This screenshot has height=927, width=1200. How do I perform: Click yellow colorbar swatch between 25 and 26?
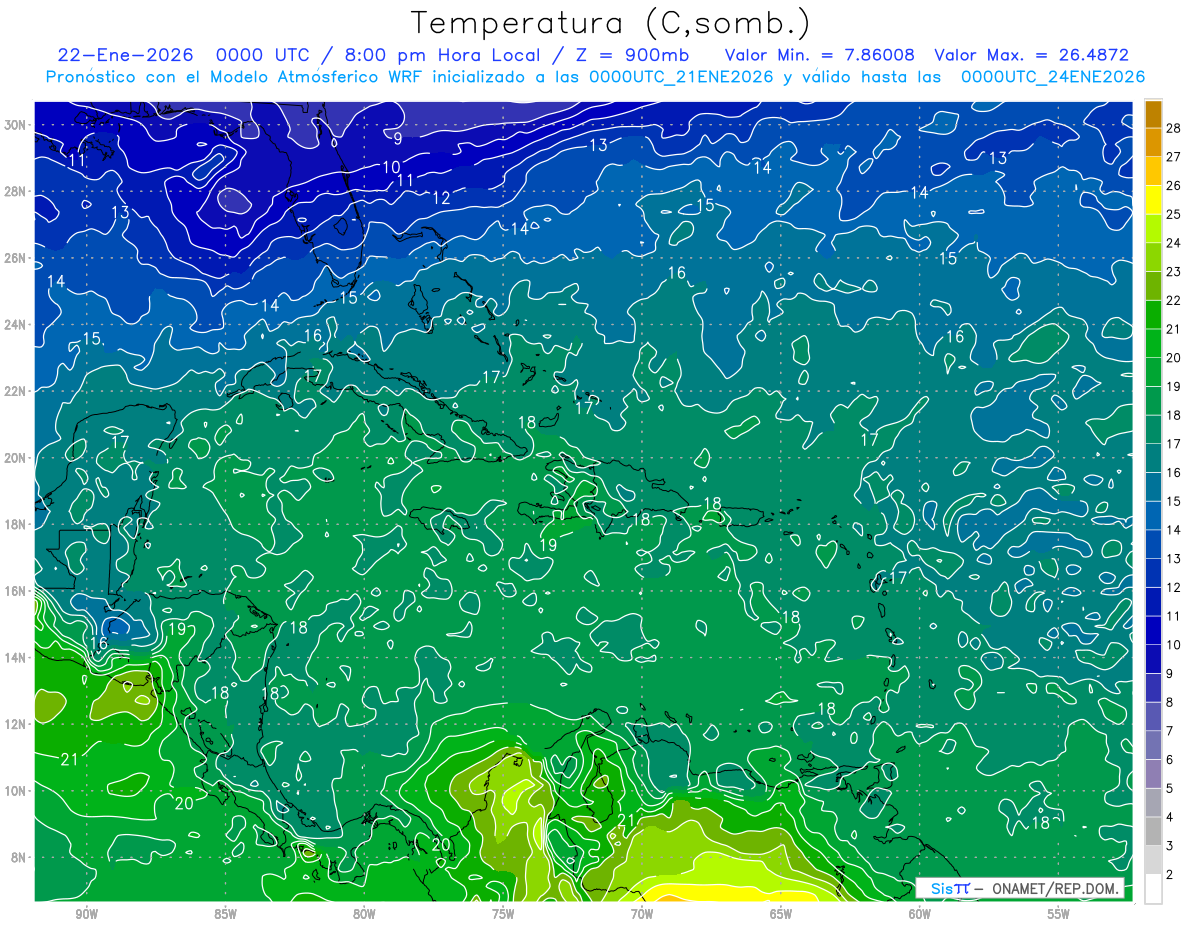tap(1153, 200)
